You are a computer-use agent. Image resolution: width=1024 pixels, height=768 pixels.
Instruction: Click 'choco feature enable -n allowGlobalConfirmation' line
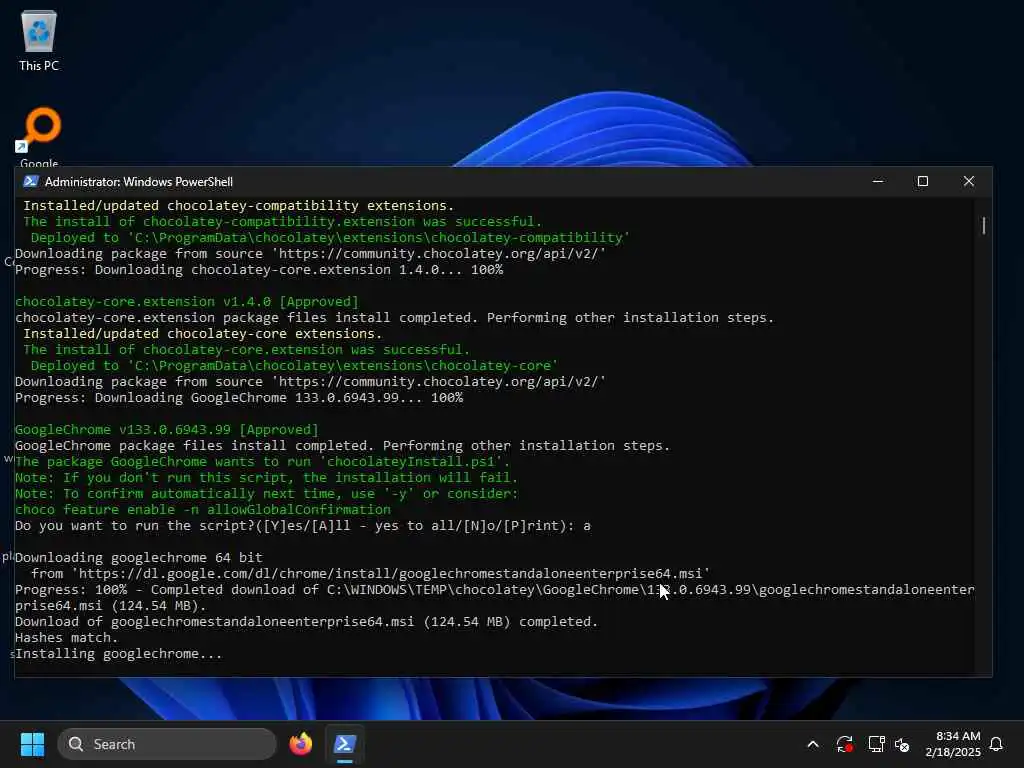(x=202, y=509)
